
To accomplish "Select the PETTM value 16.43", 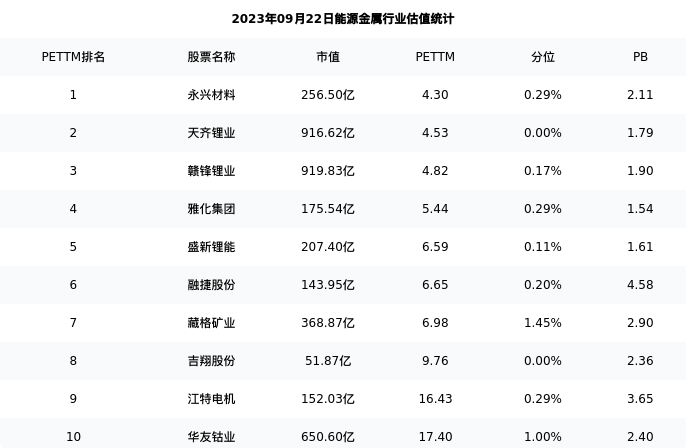I will 435,399.
